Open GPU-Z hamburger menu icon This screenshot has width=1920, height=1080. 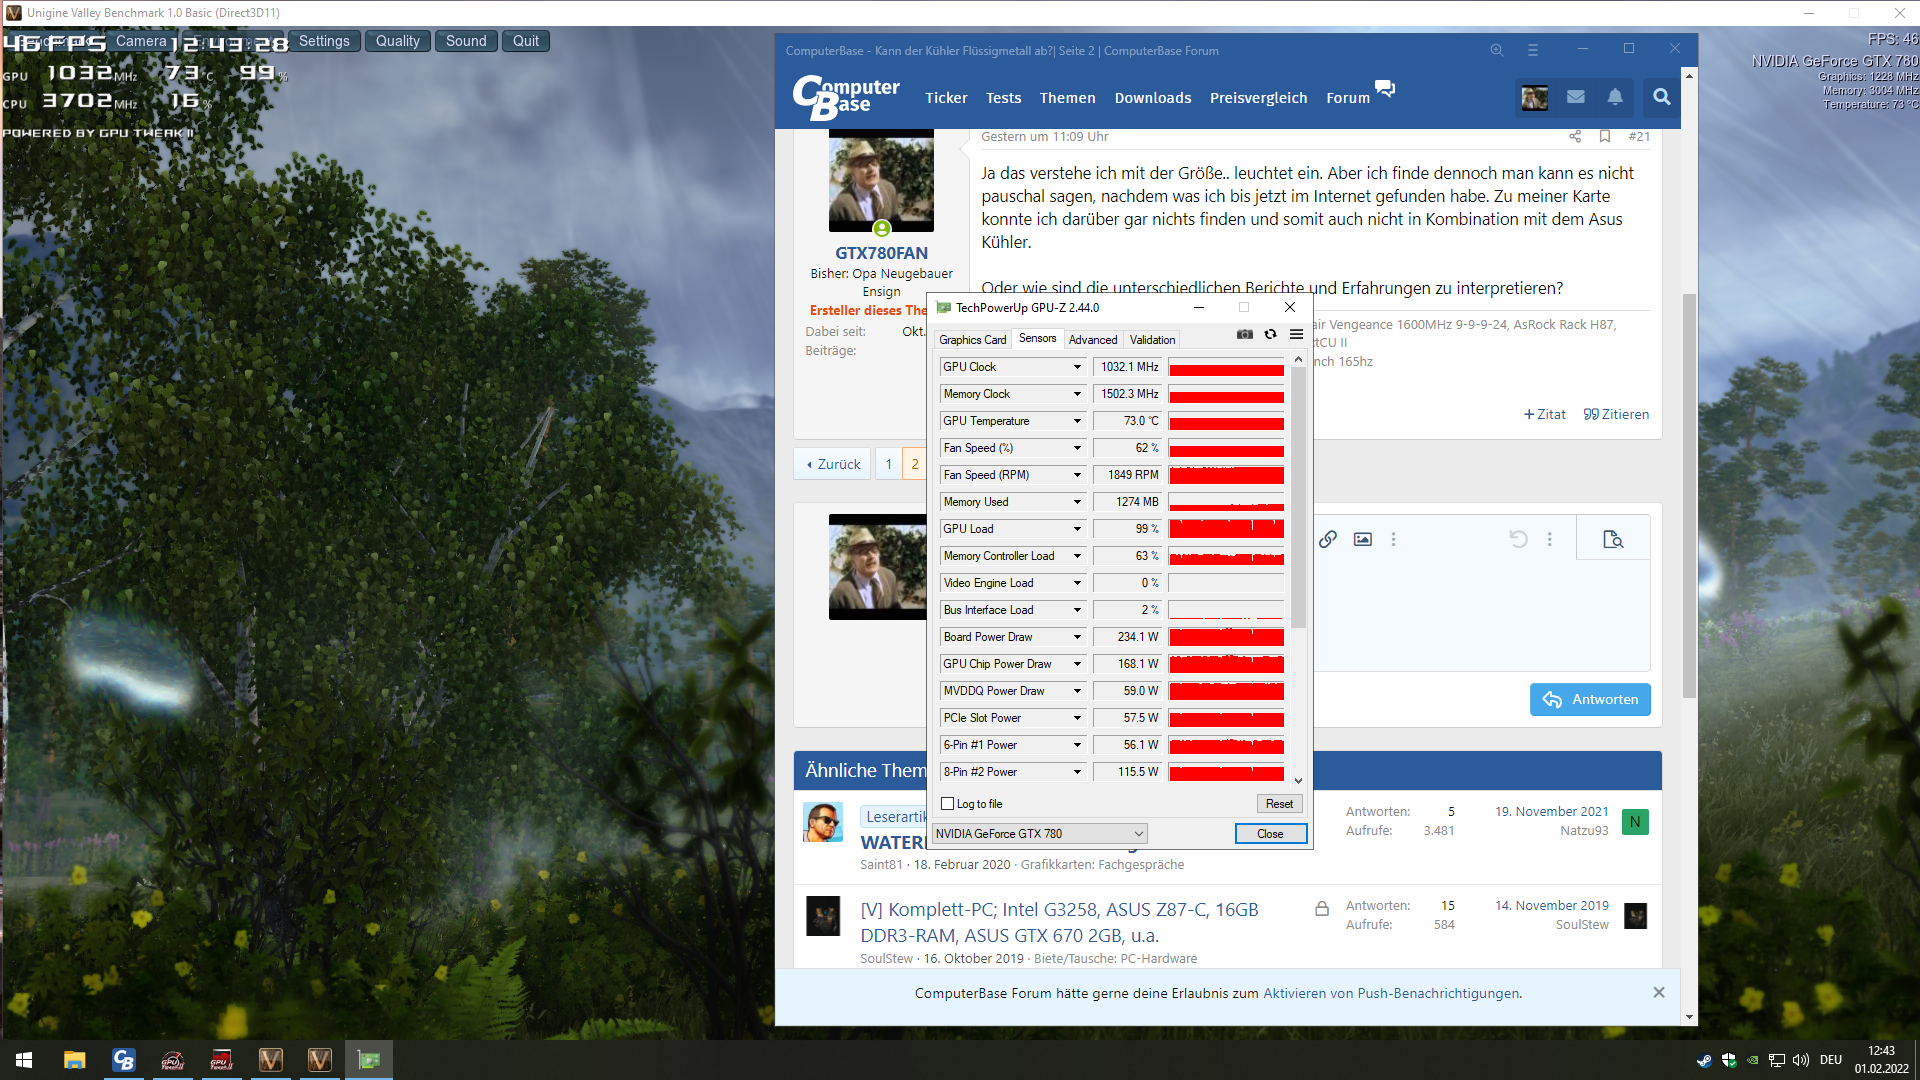(x=1296, y=335)
